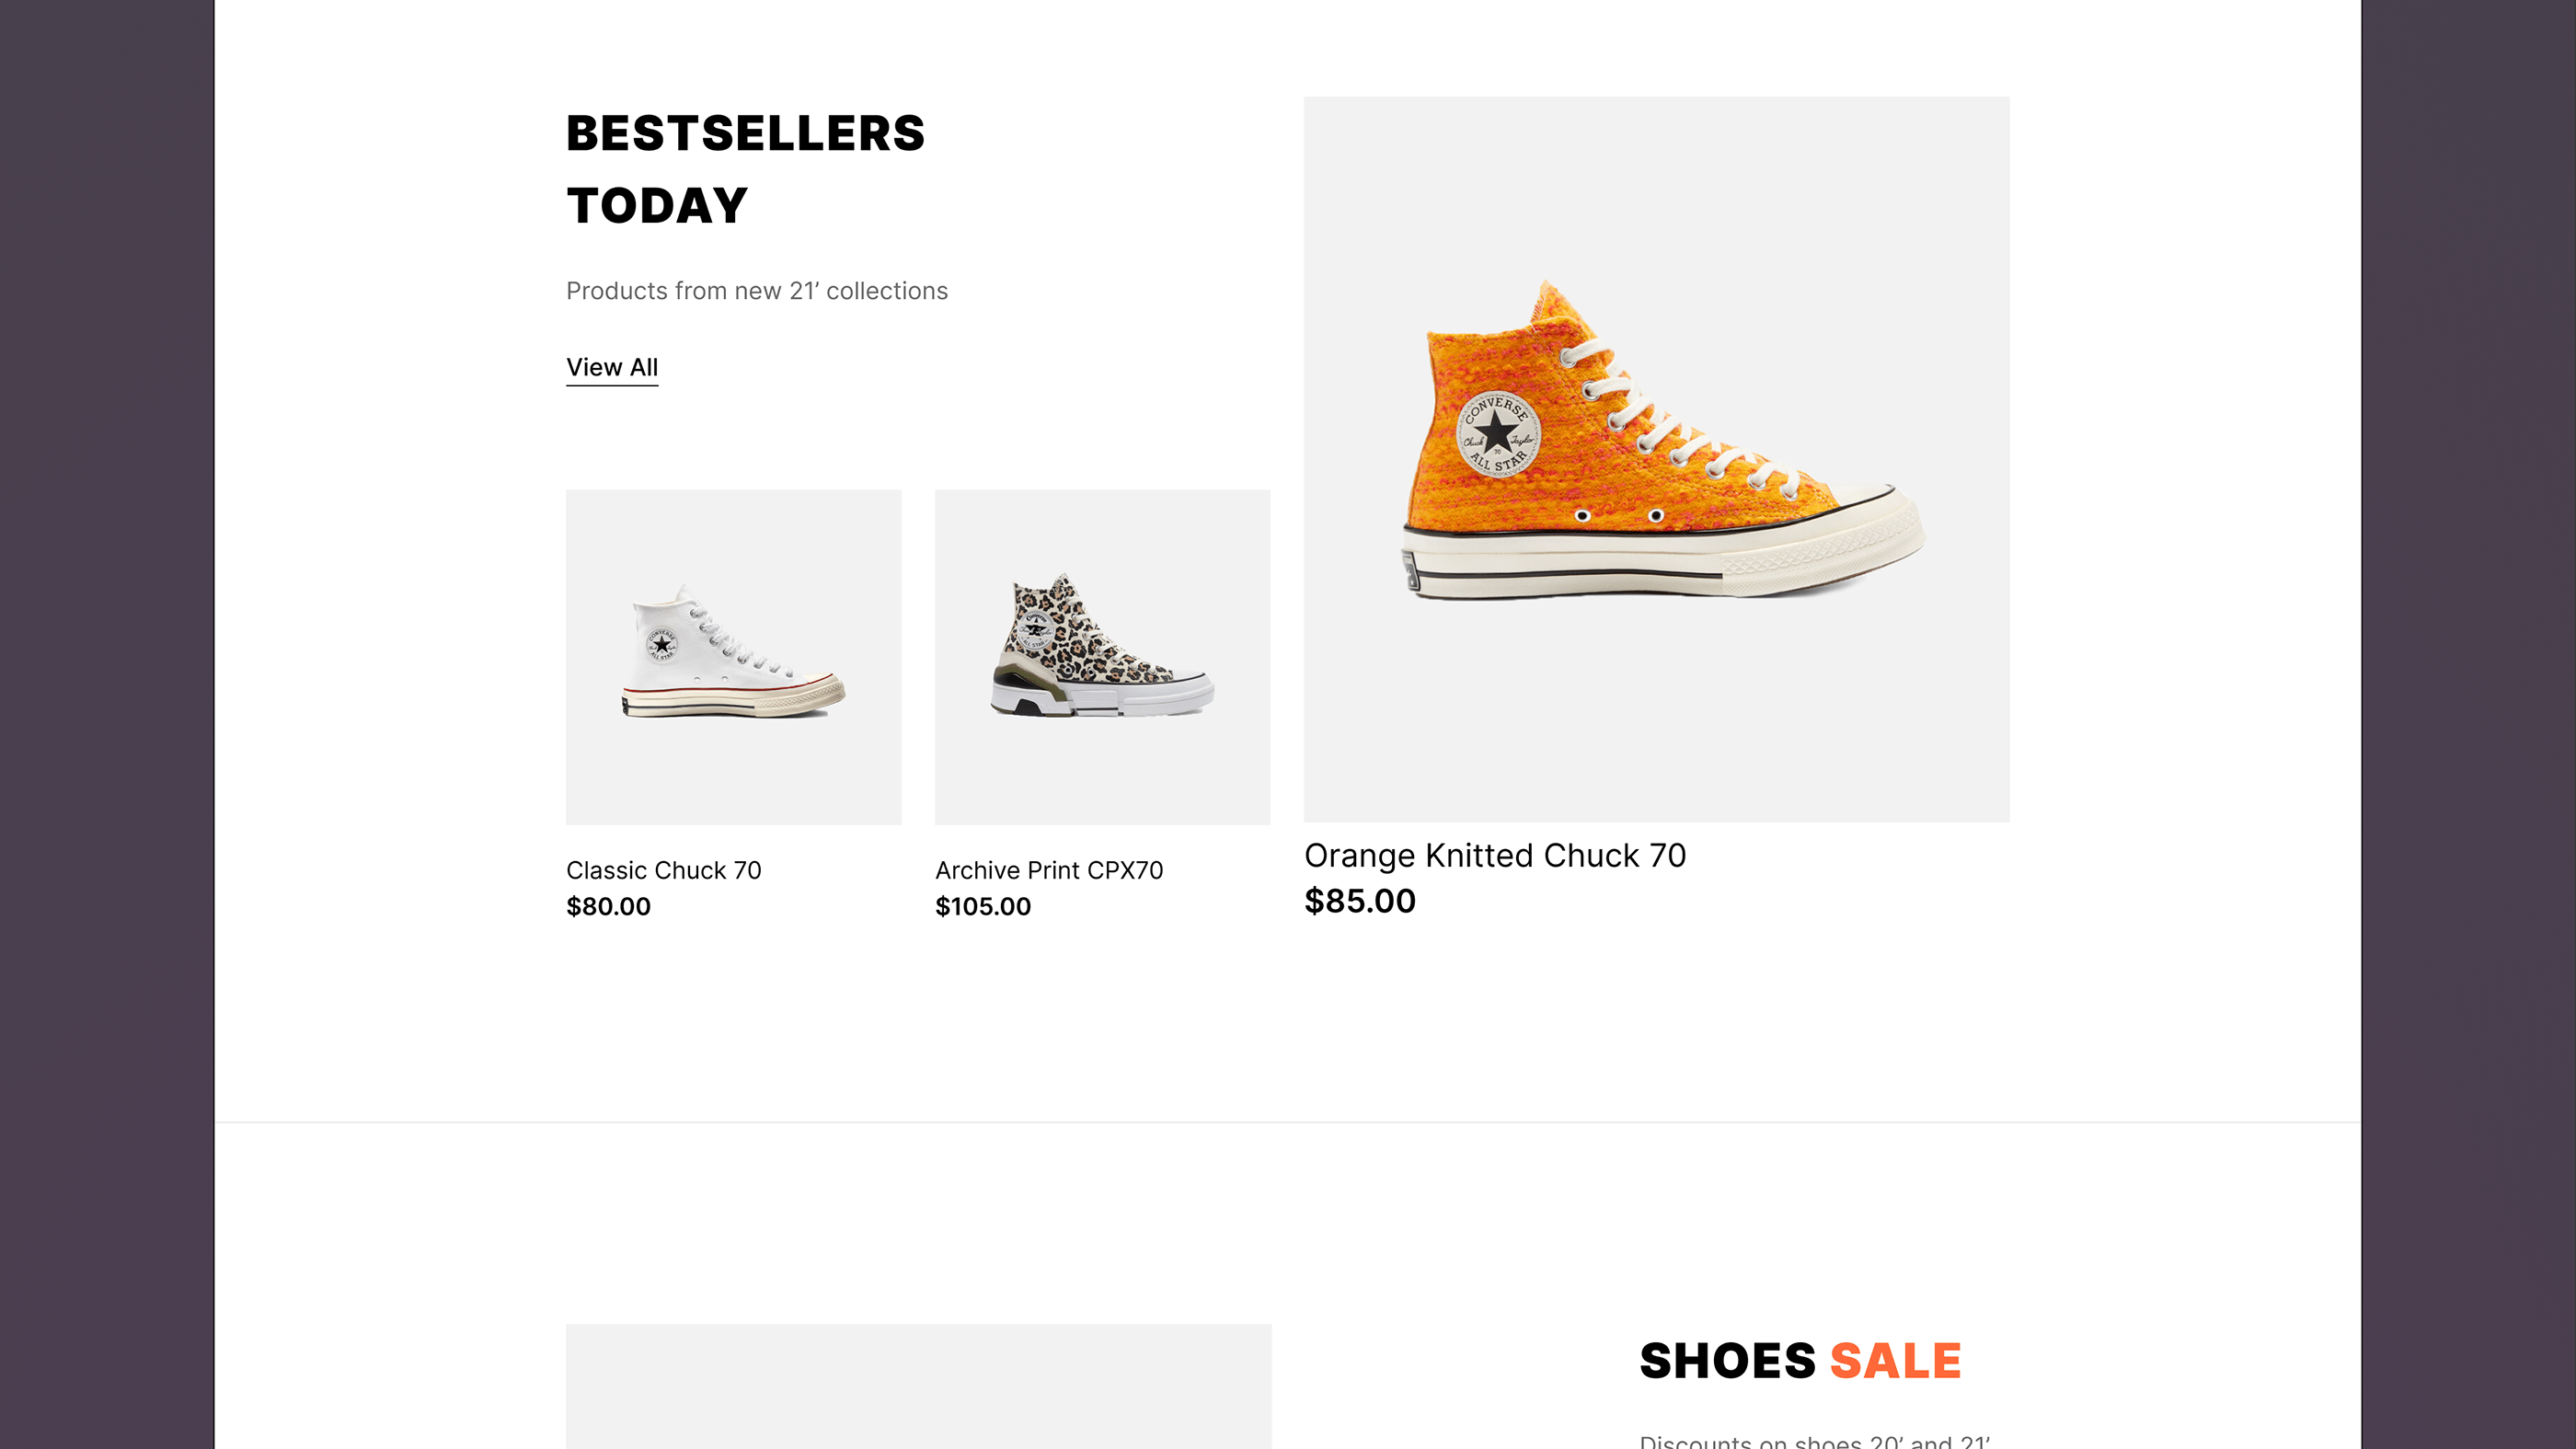Screen dimensions: 2576x1449
Task: Click the BESTSELLERS heading text
Action: pos(745,134)
